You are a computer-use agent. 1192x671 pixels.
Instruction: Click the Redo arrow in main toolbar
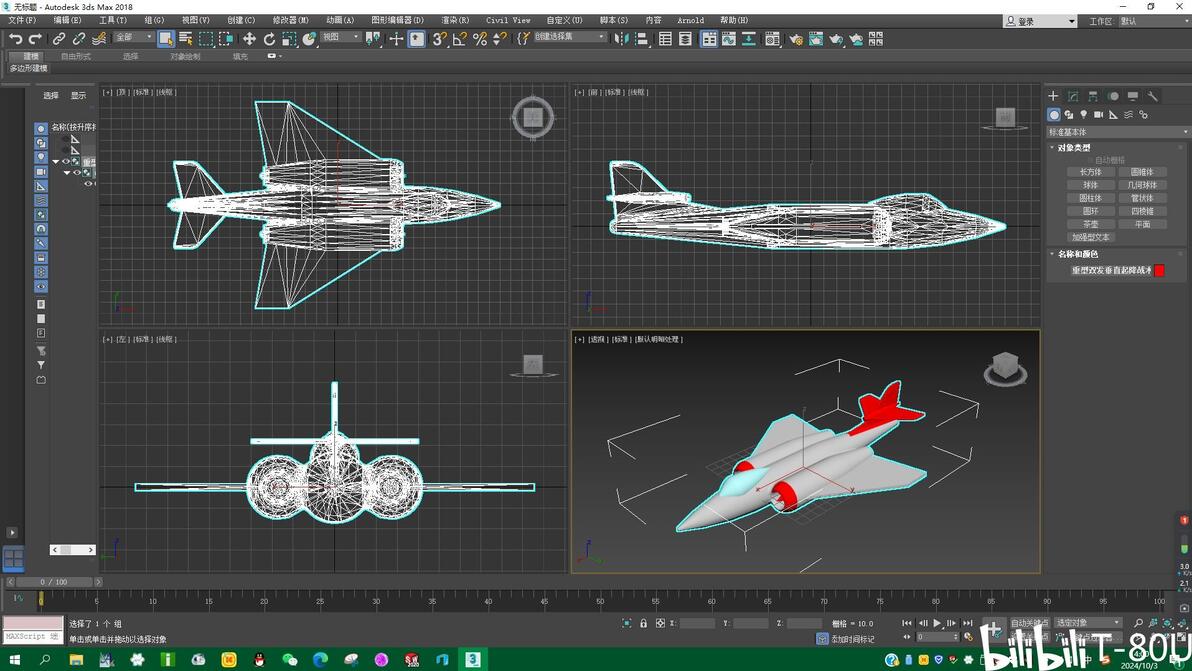(x=35, y=39)
